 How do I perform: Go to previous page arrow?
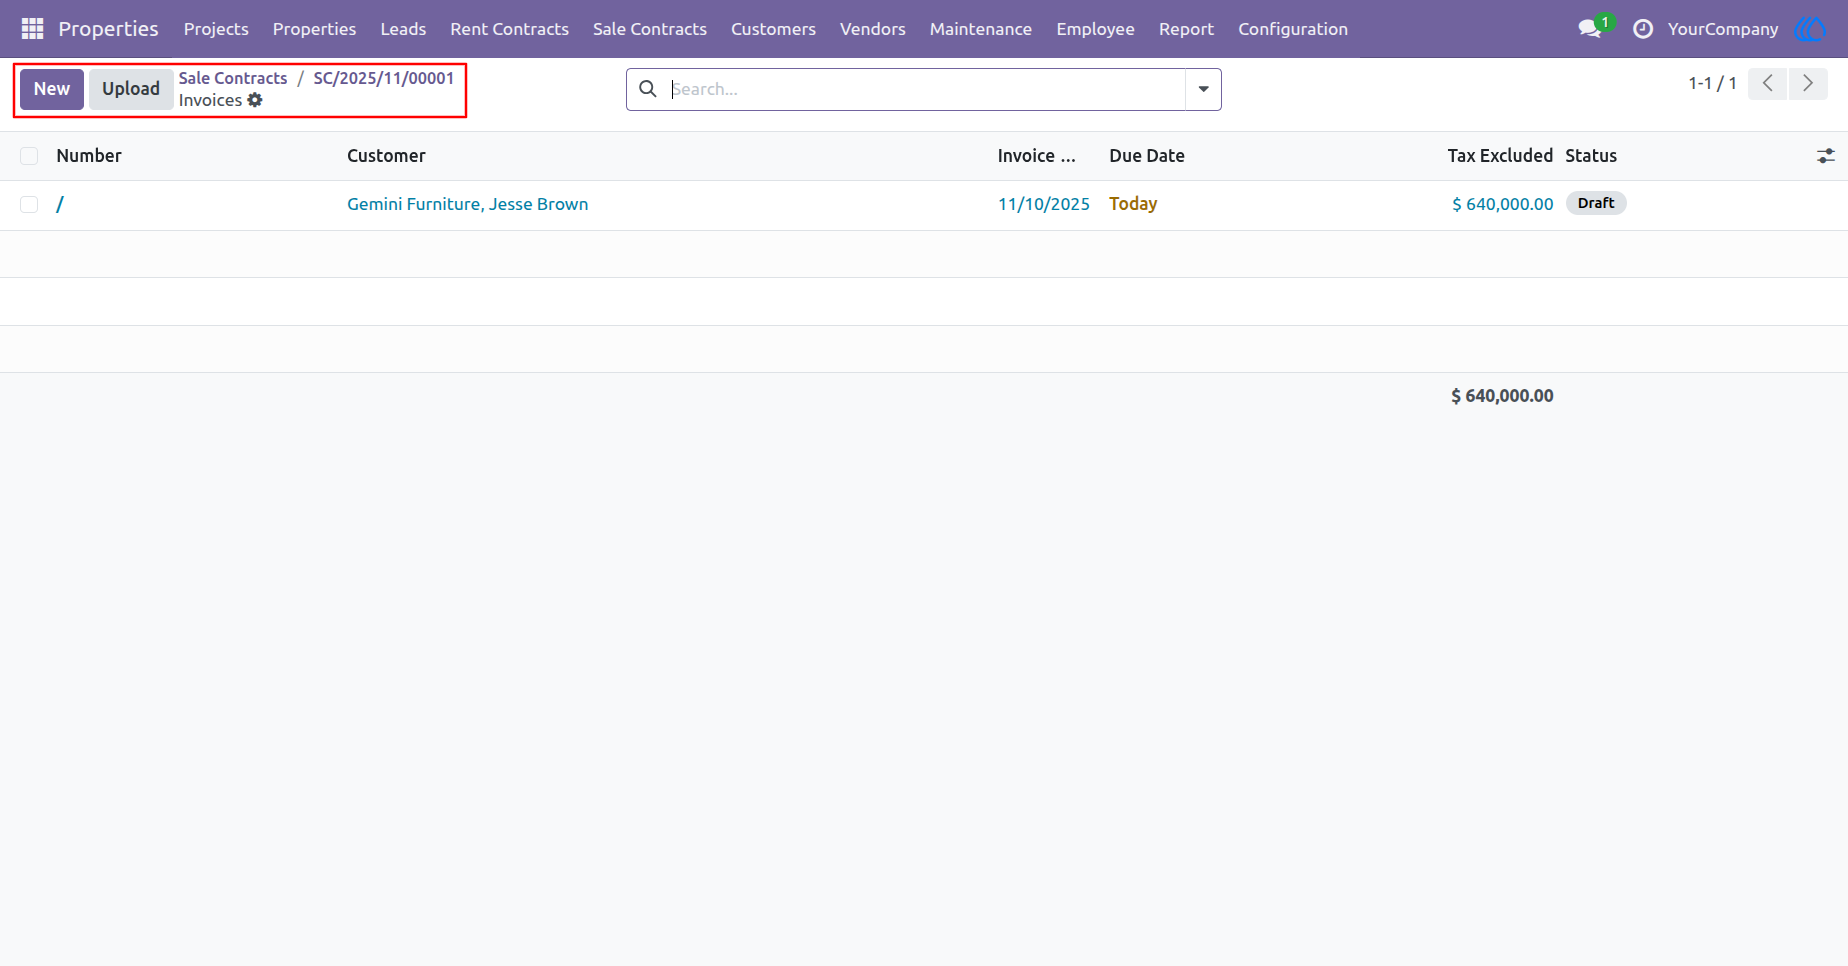coord(1768,84)
